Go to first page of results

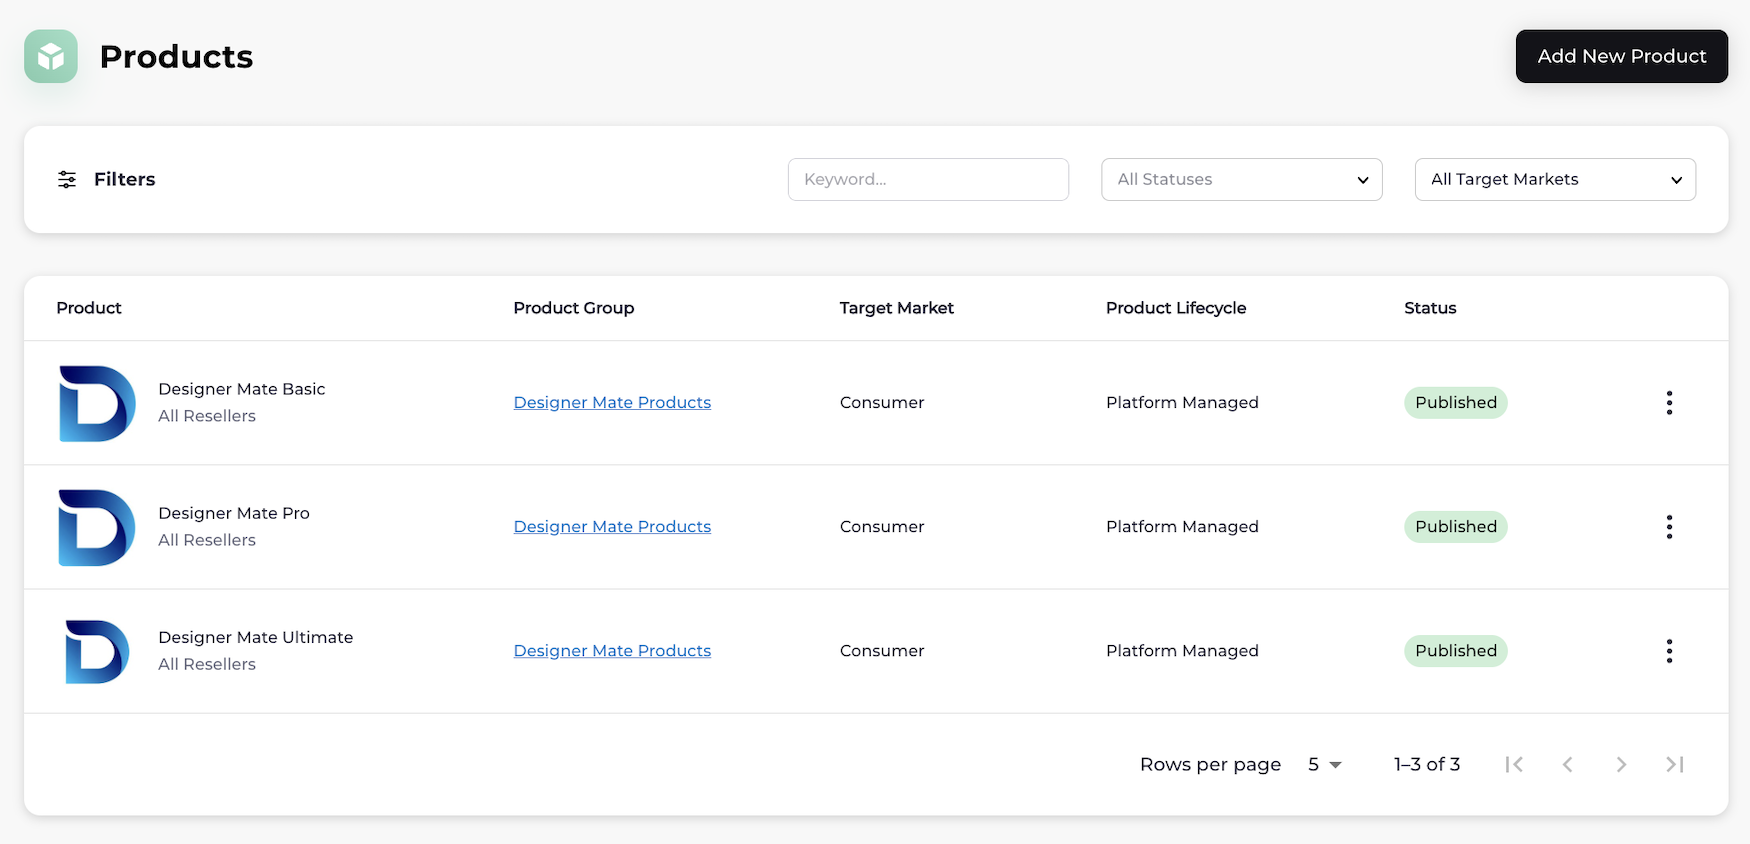coord(1514,764)
